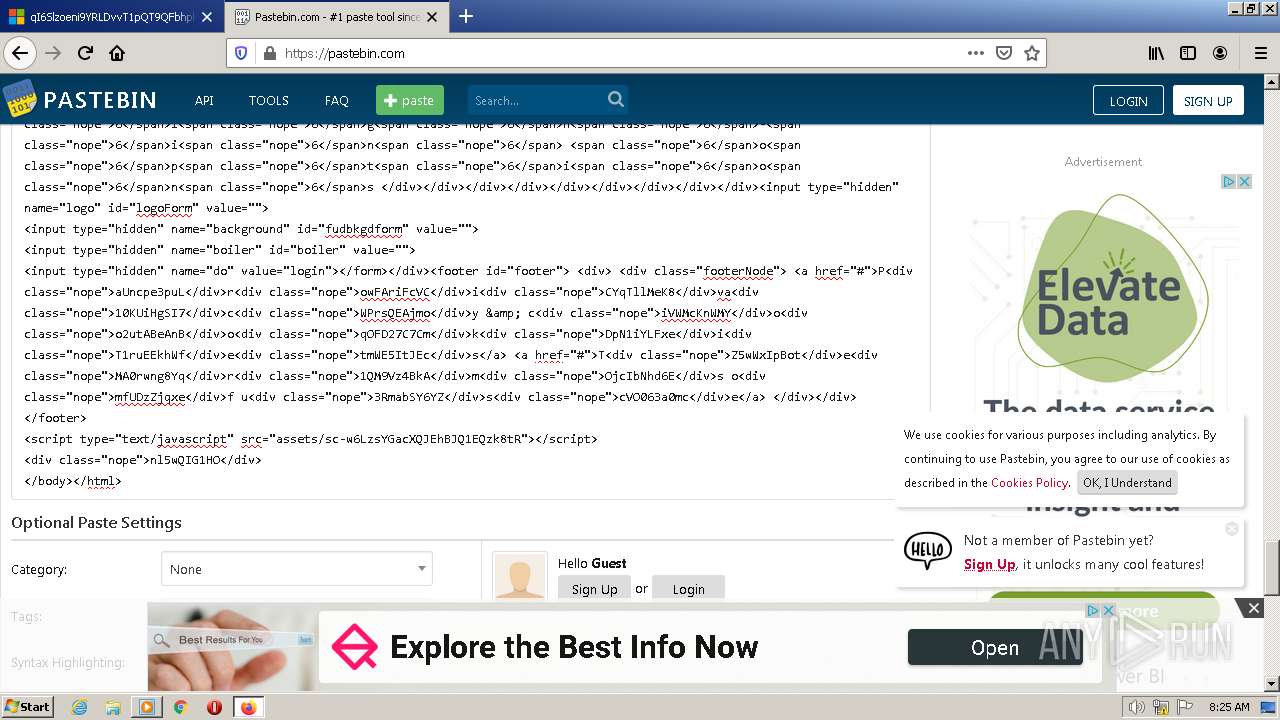Image resolution: width=1280 pixels, height=720 pixels.
Task: Click Sign Up button under Hello Guest
Action: click(594, 589)
